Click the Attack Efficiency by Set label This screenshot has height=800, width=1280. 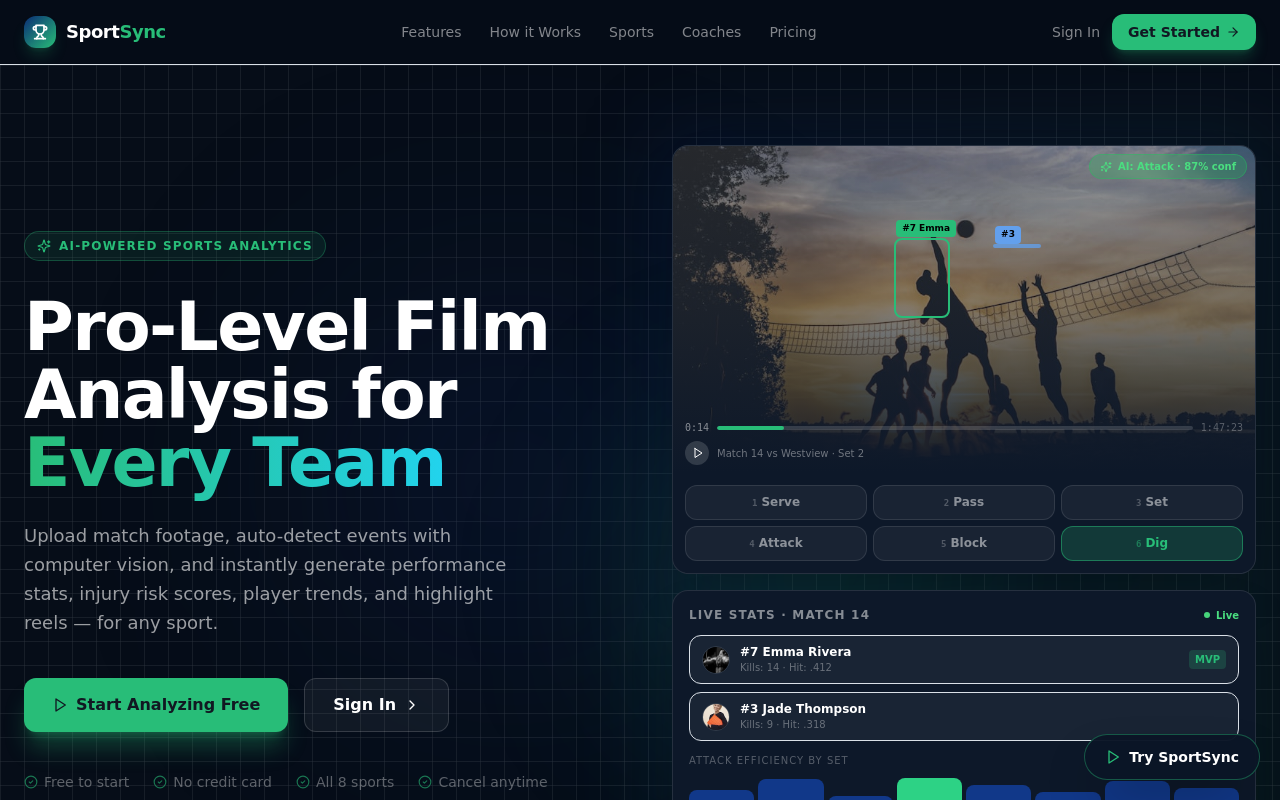768,761
